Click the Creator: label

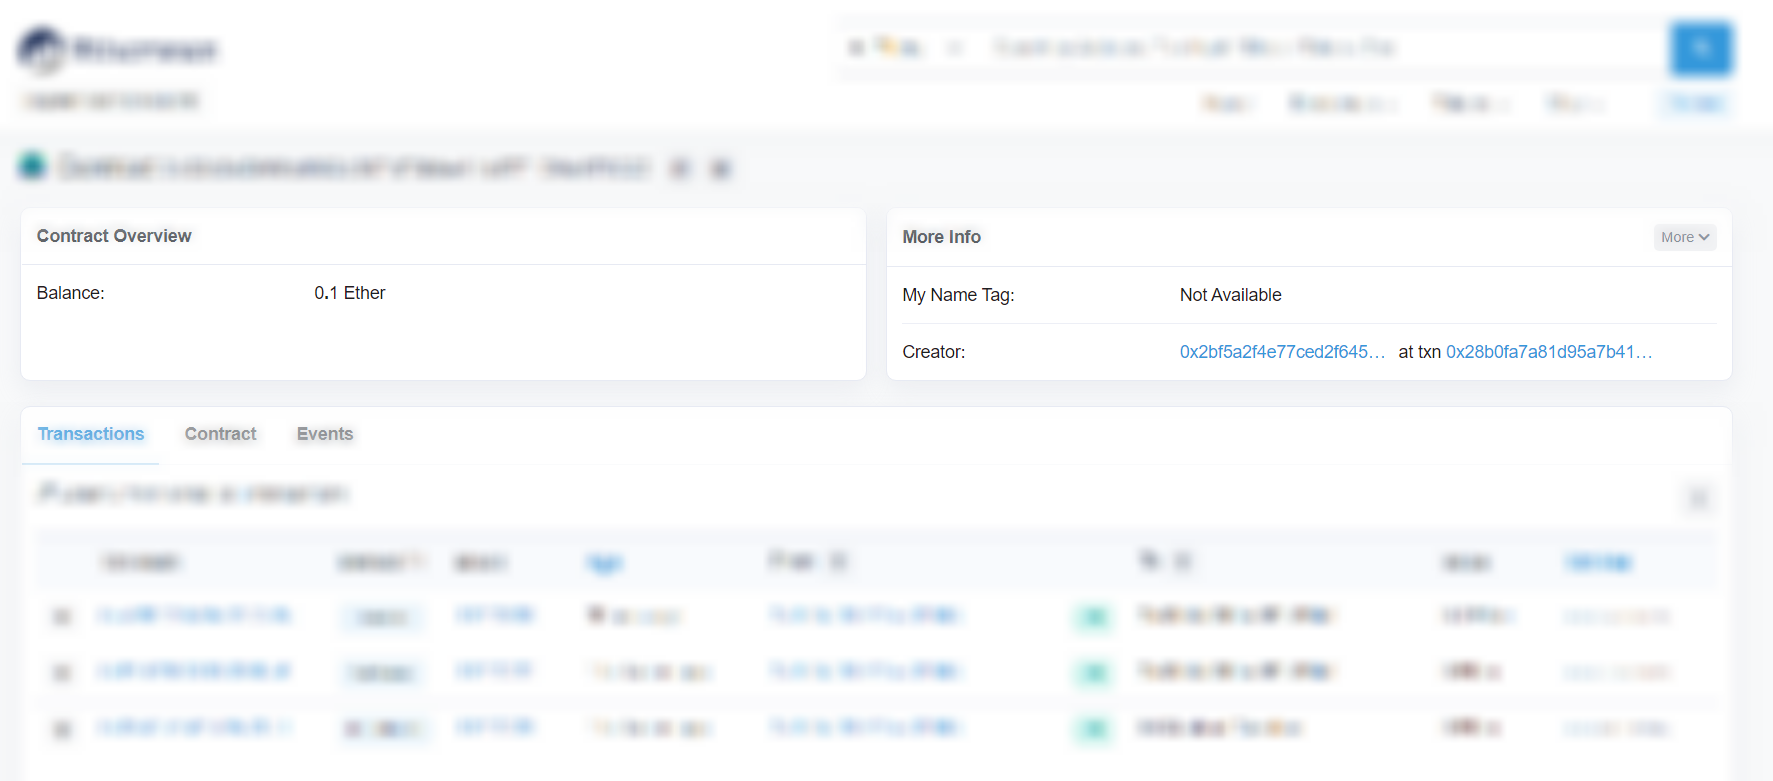click(933, 352)
